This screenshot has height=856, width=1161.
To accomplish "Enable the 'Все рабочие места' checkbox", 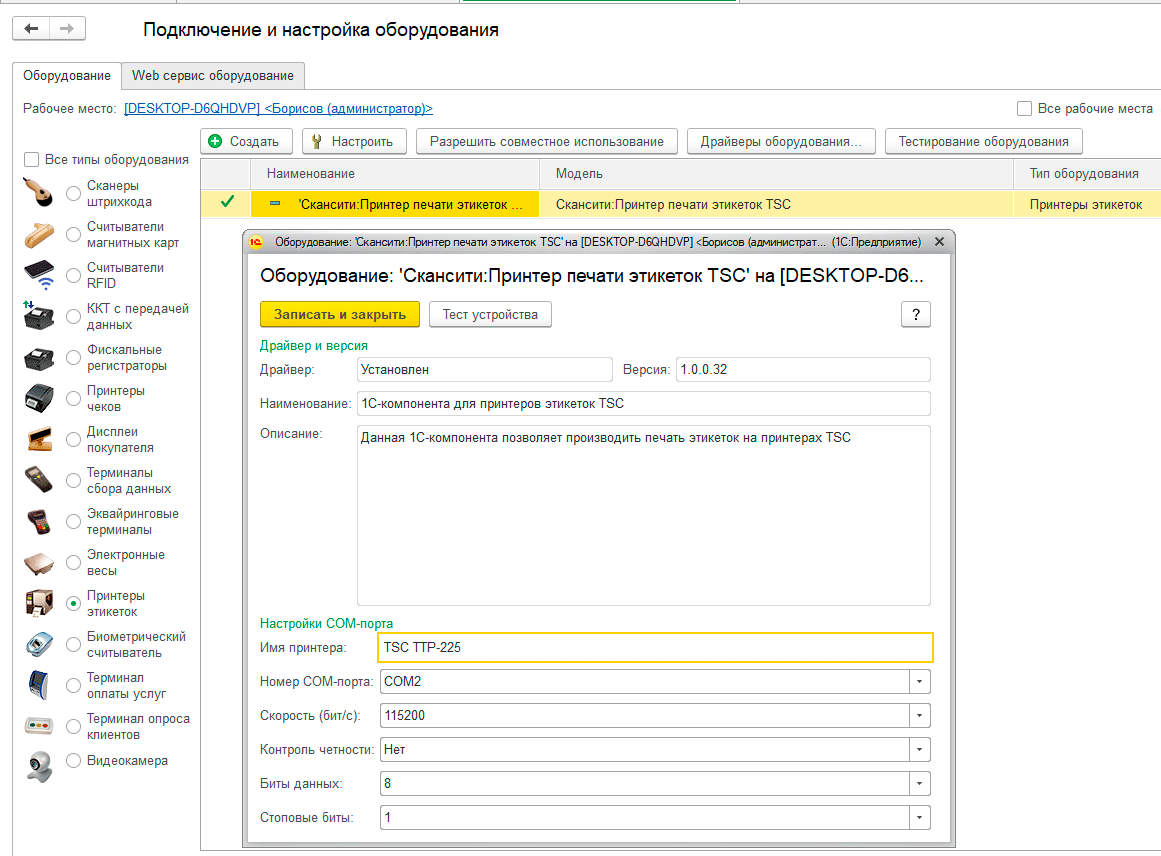I will 1024,108.
